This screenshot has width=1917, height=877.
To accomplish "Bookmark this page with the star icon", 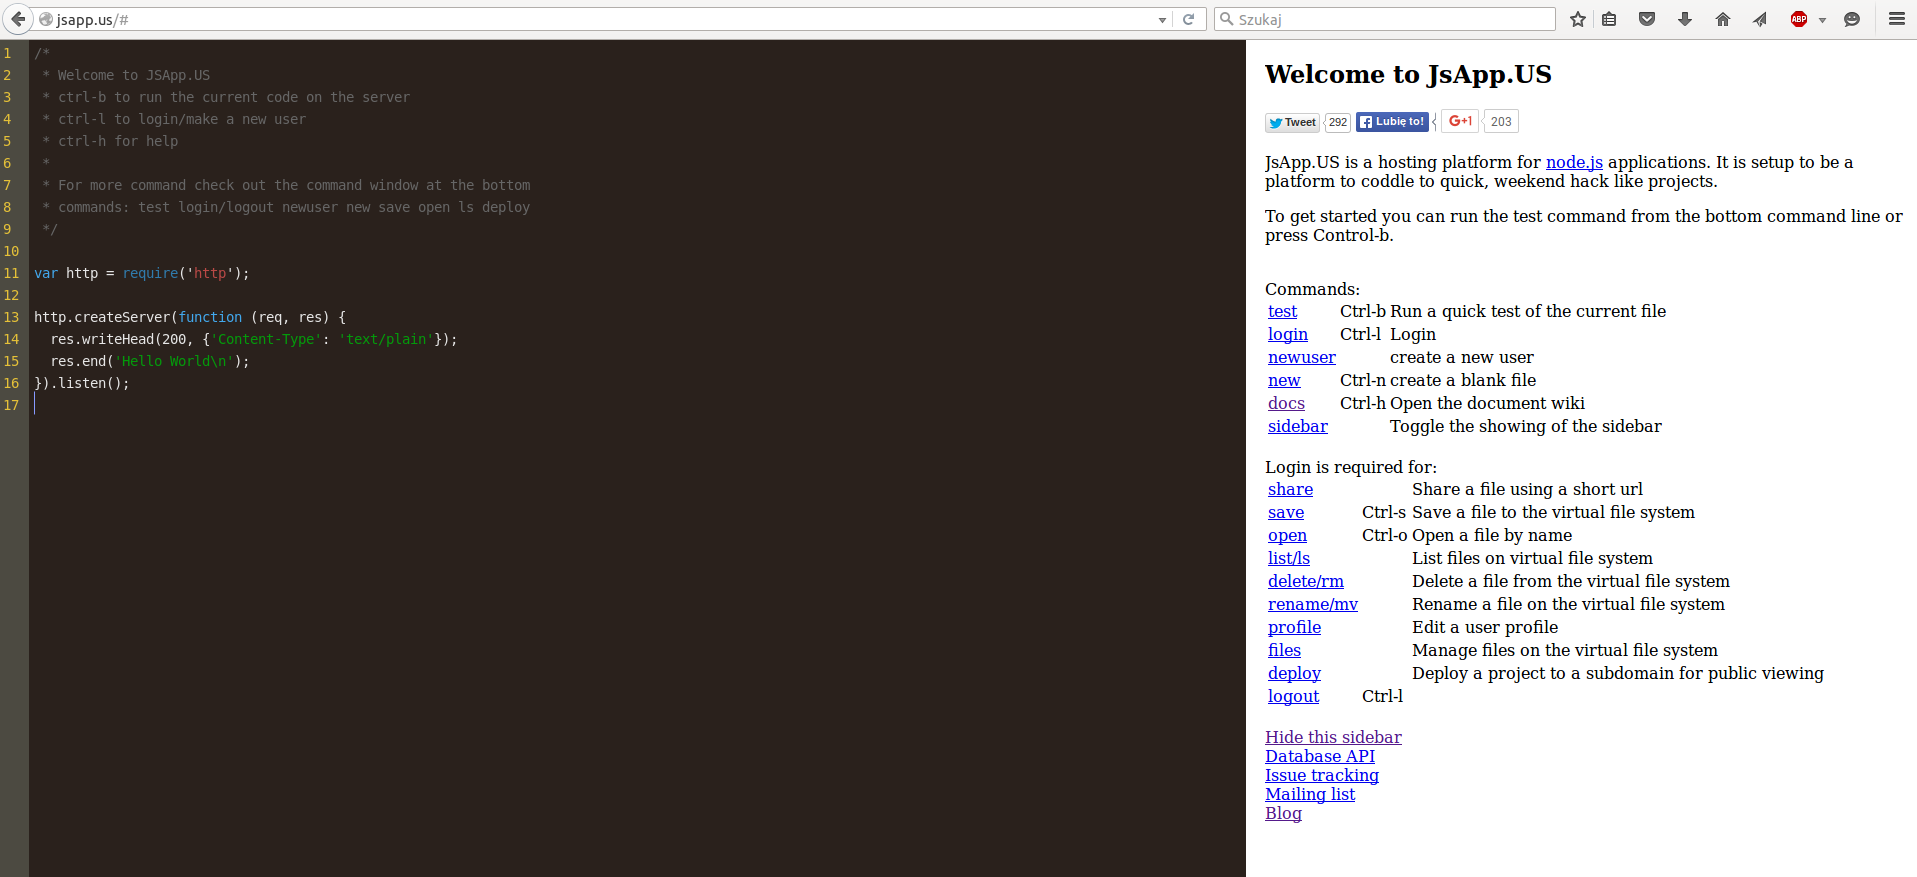I will pos(1578,19).
